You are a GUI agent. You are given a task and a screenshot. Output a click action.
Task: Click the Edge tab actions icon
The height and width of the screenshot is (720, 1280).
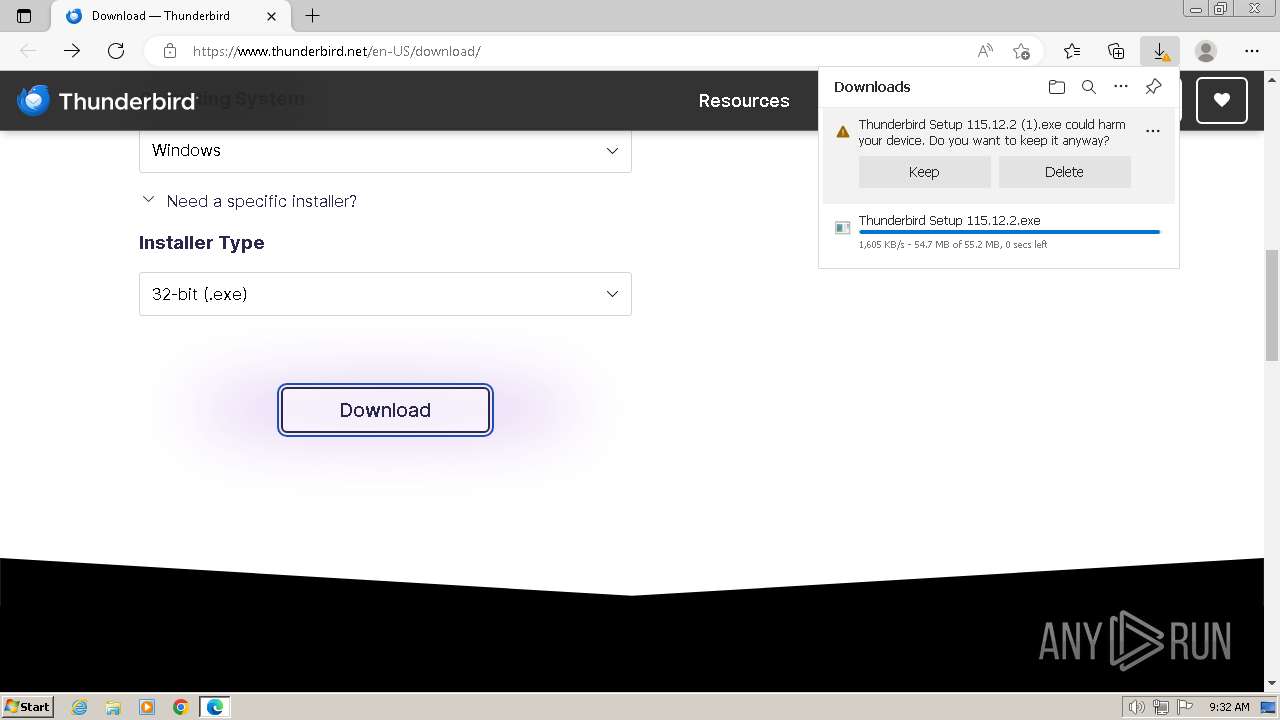click(24, 16)
